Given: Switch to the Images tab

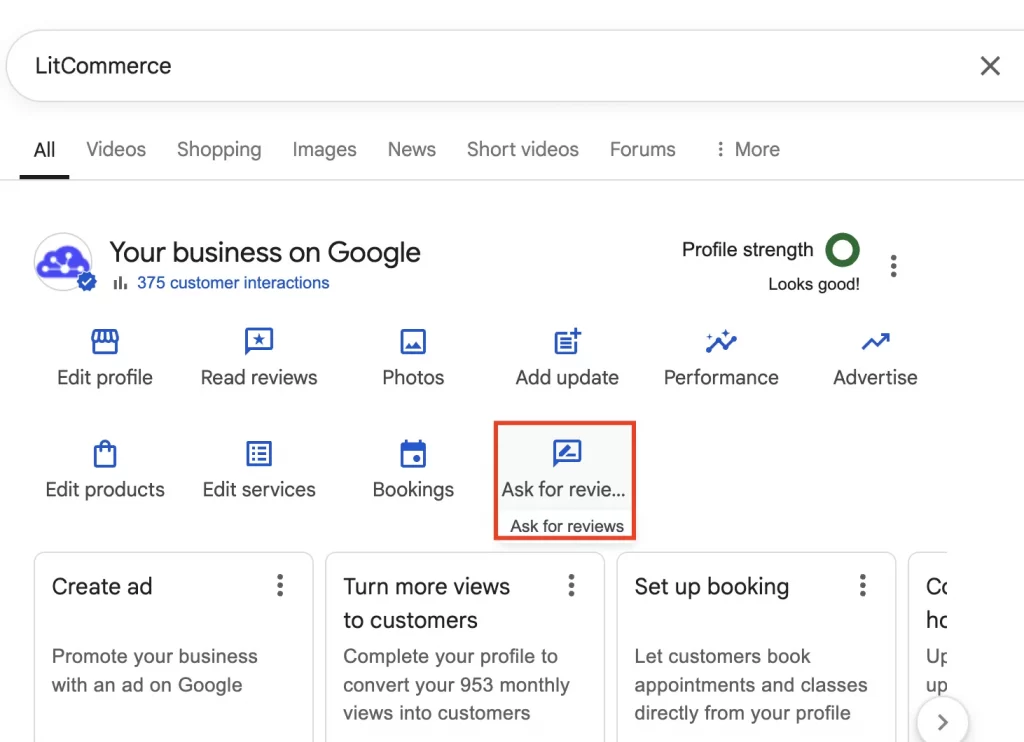Looking at the screenshot, I should (325, 150).
